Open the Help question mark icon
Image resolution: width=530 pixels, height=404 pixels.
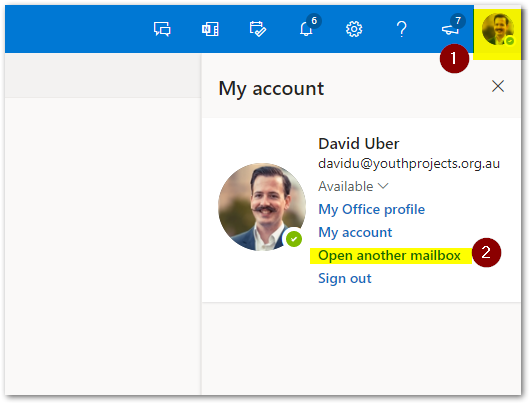tap(402, 29)
